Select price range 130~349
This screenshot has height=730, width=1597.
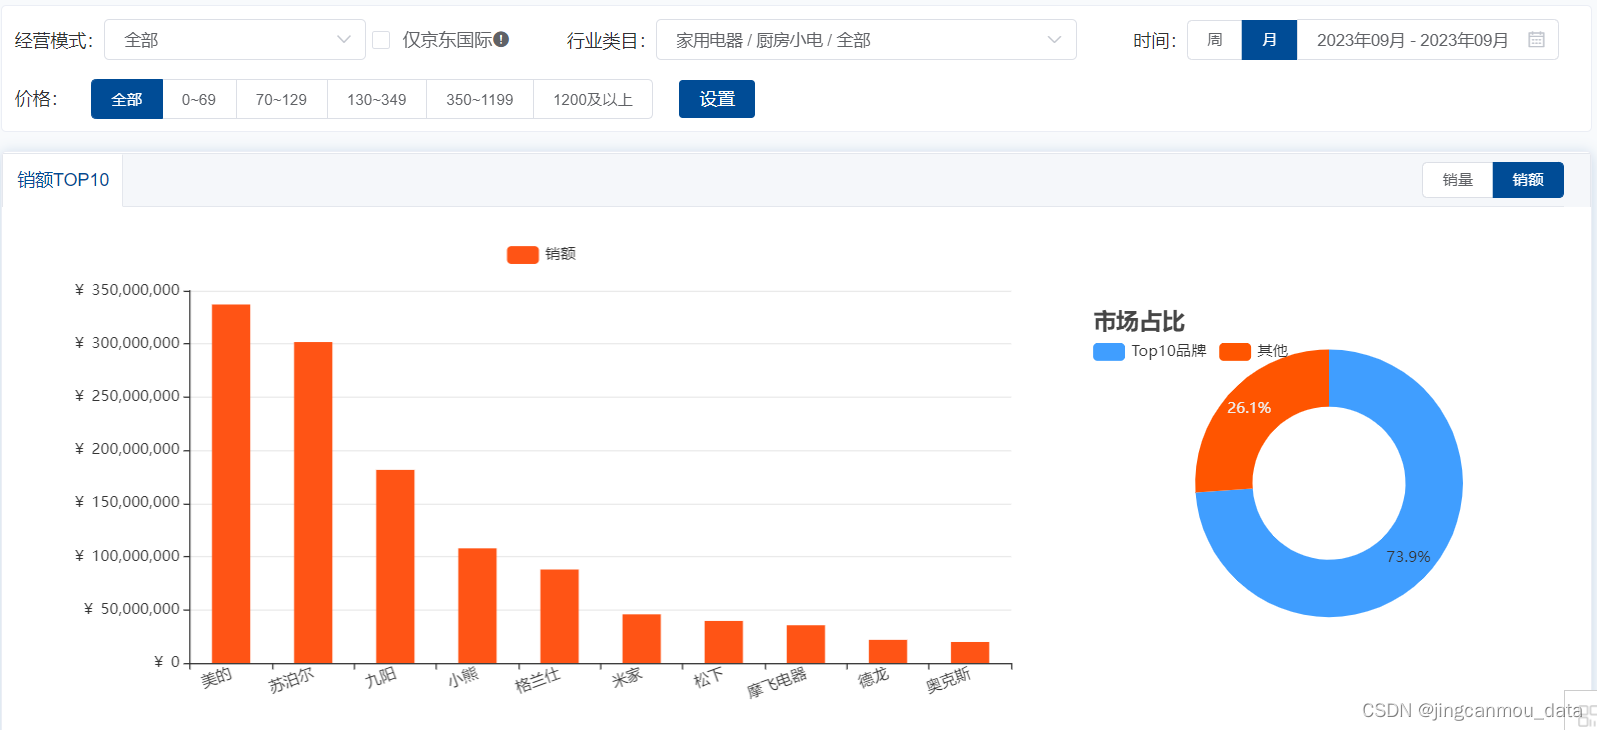pos(377,99)
